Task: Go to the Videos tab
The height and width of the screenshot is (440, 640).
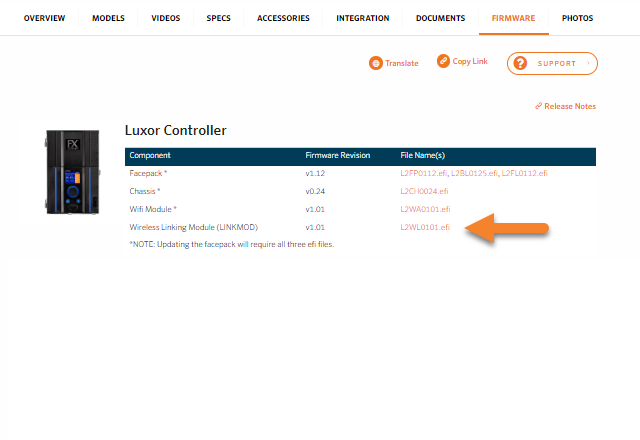Action: (x=165, y=18)
